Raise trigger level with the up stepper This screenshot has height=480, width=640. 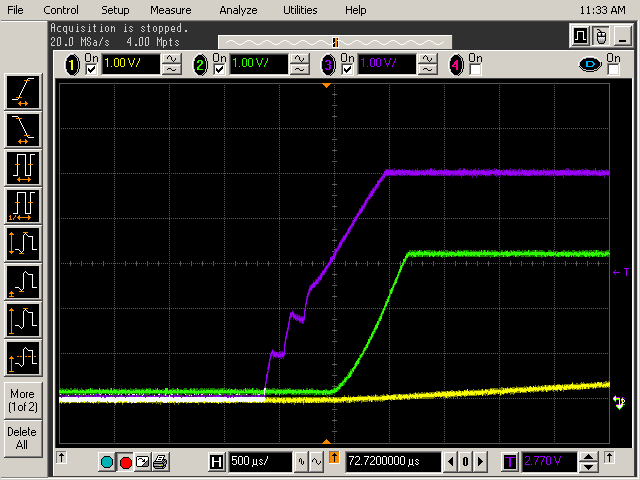coord(589,457)
